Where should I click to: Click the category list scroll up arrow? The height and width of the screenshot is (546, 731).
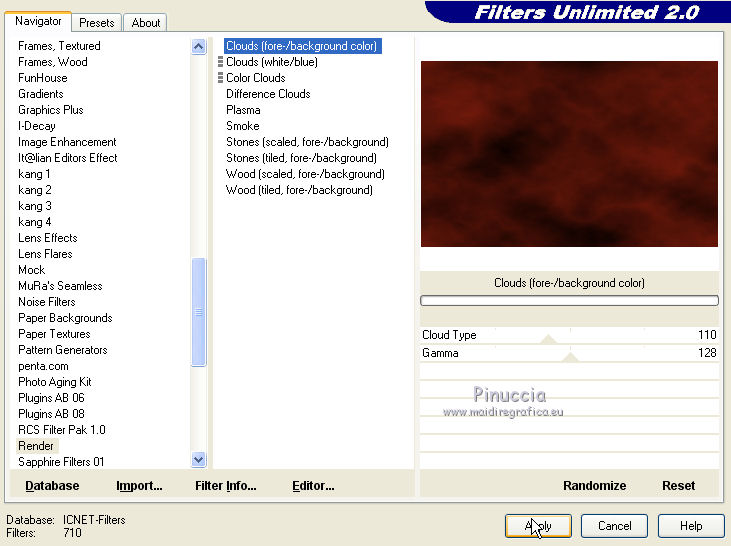click(x=199, y=47)
